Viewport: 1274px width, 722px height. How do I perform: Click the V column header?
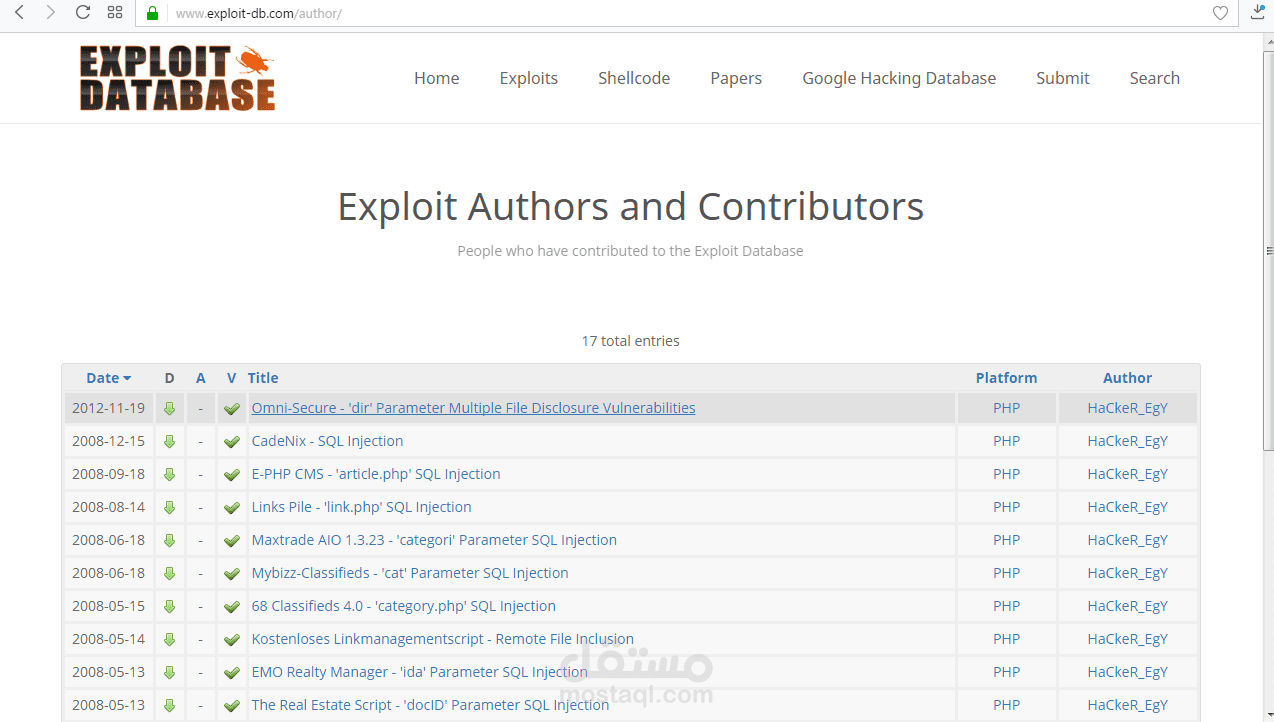click(232, 378)
